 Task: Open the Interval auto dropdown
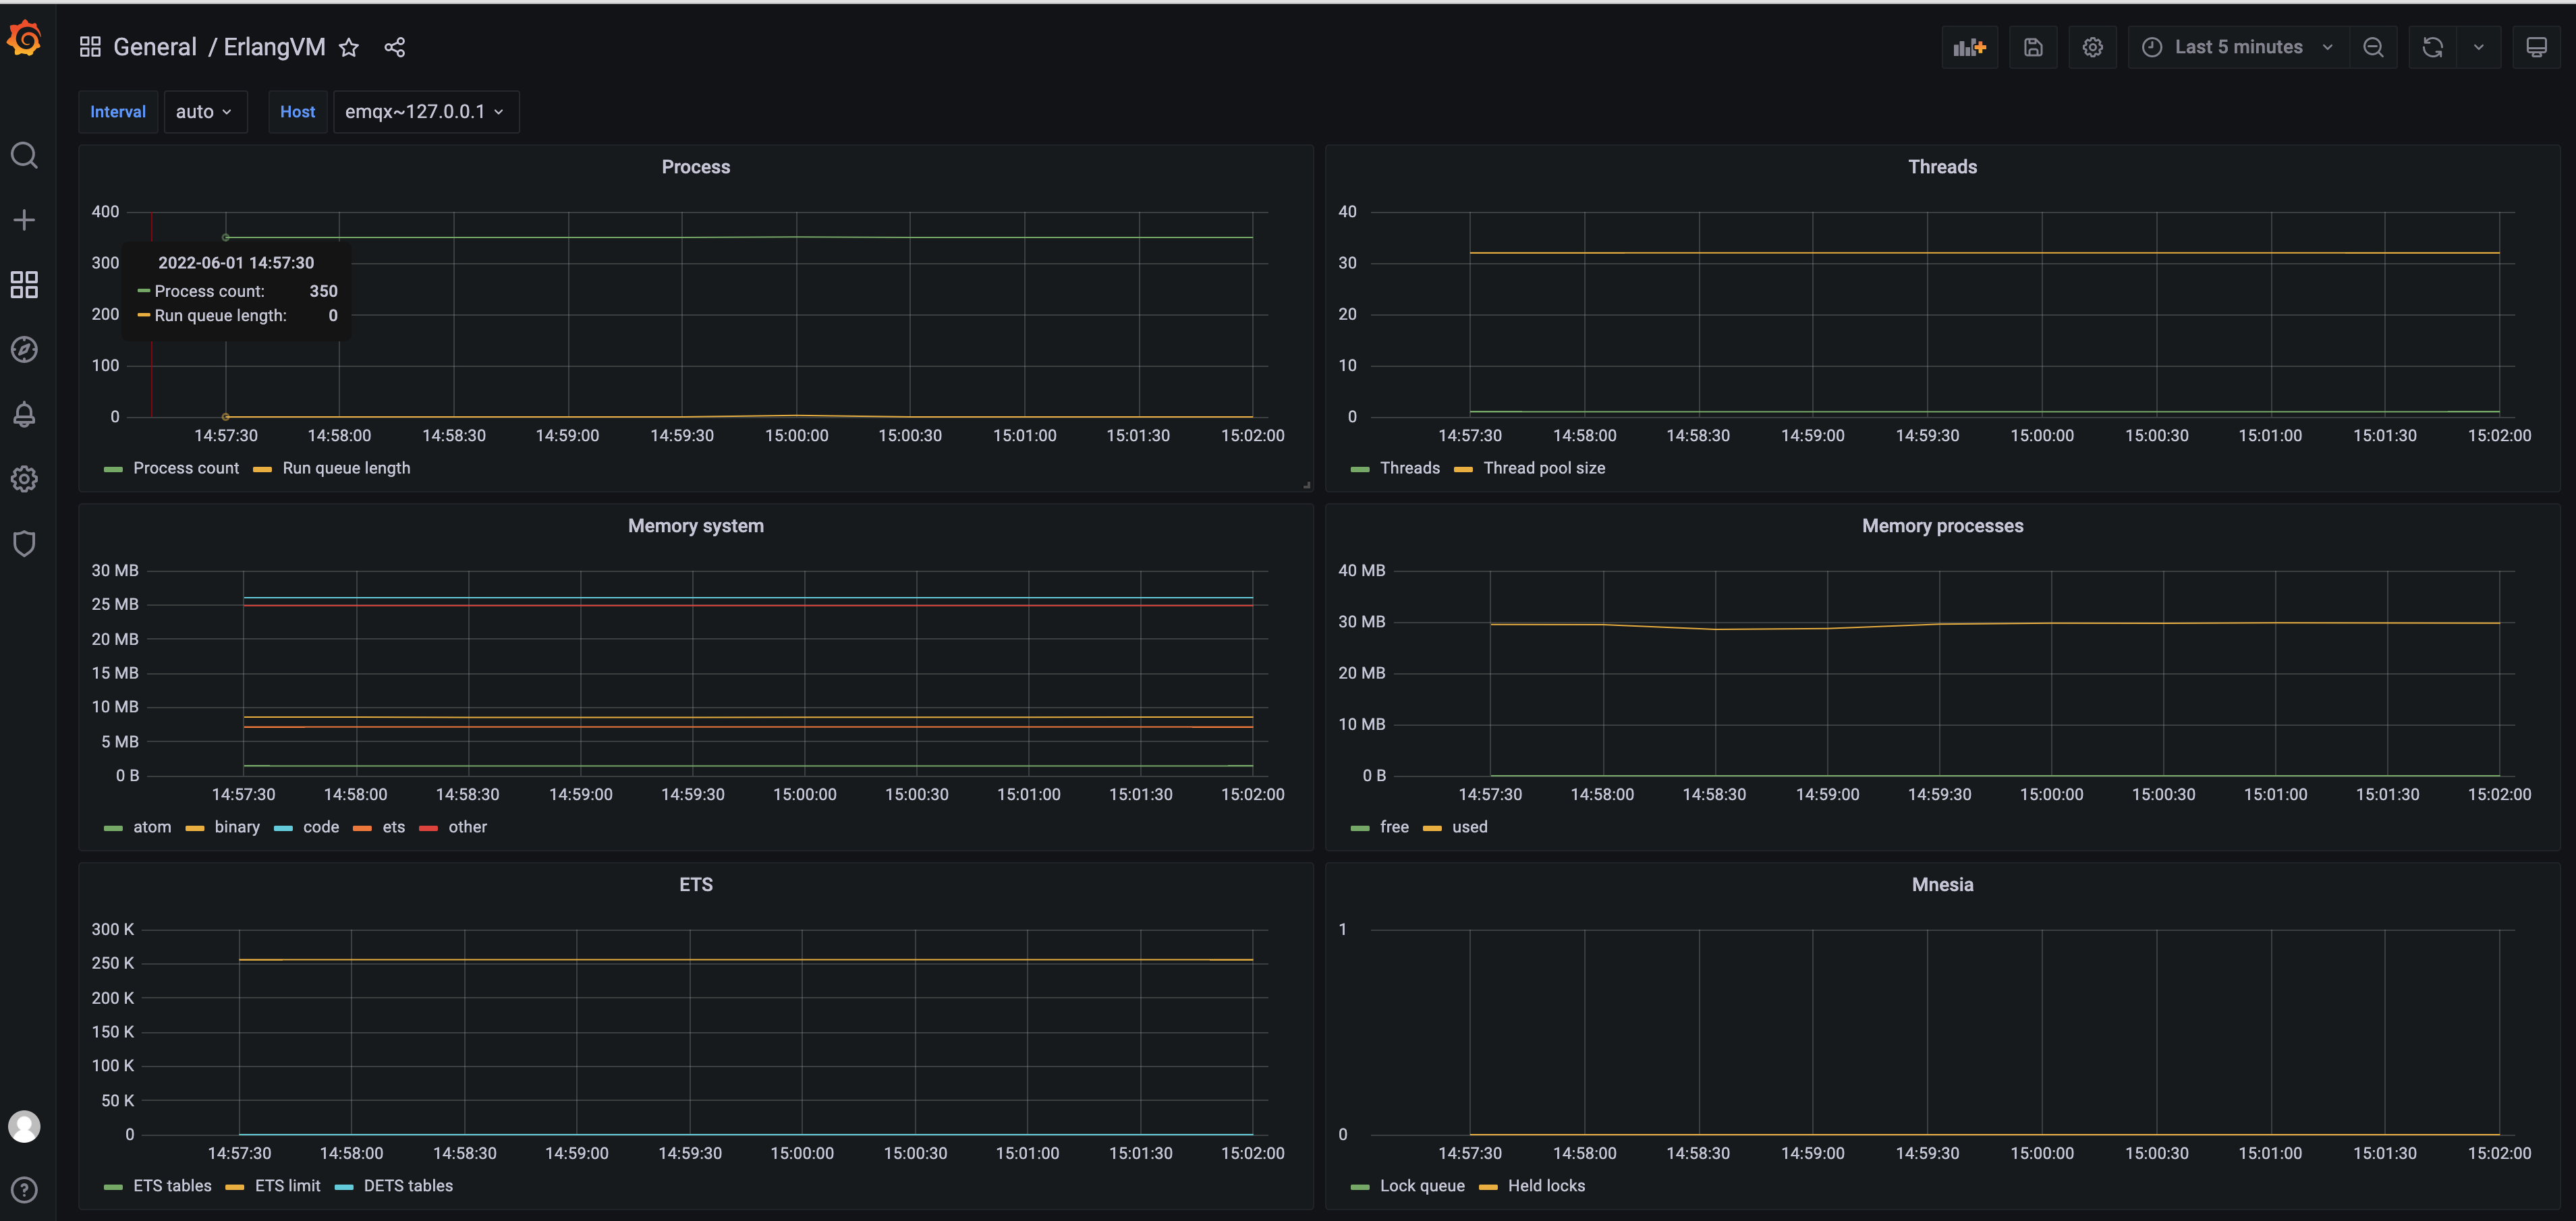pyautogui.click(x=204, y=112)
